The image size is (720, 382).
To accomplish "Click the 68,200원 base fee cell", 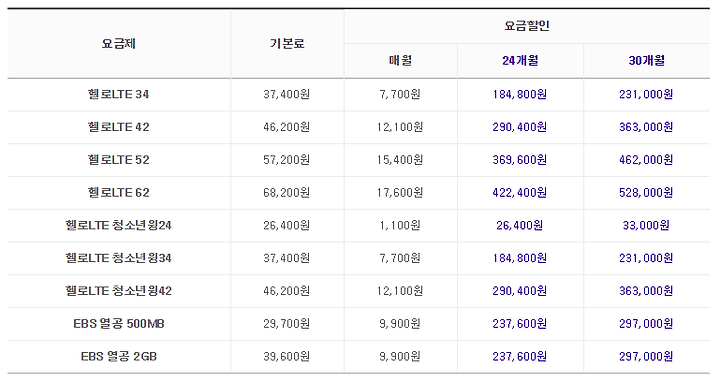I will click(x=287, y=192).
